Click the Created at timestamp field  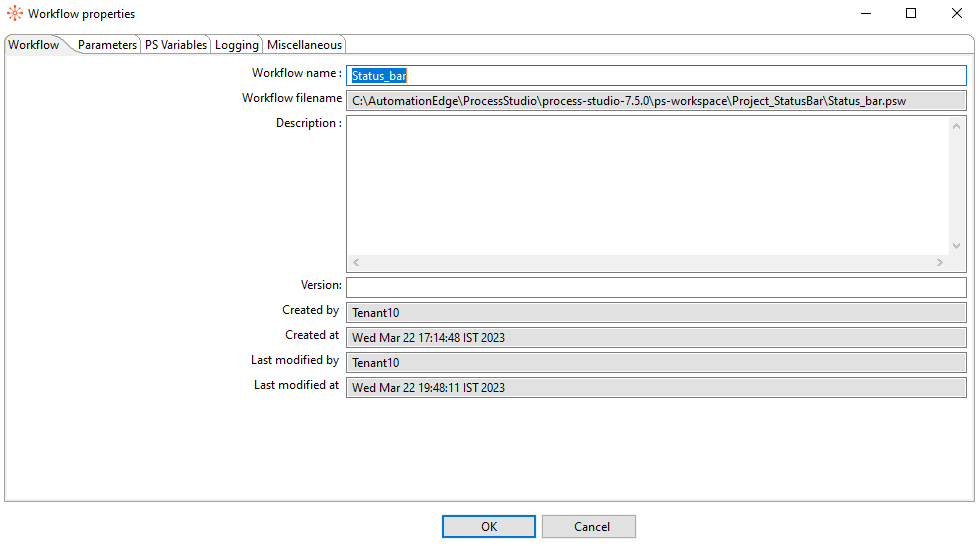pyautogui.click(x=656, y=338)
